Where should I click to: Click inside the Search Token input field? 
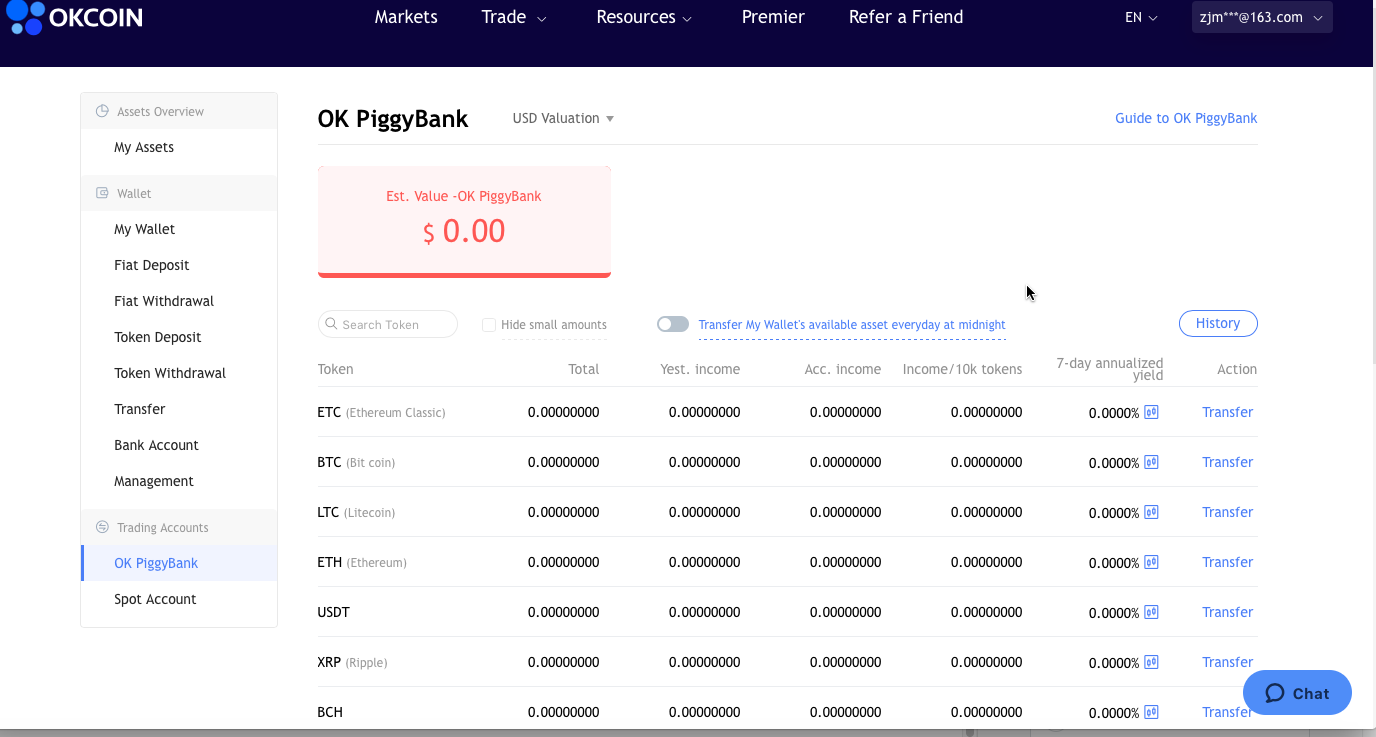click(x=390, y=324)
